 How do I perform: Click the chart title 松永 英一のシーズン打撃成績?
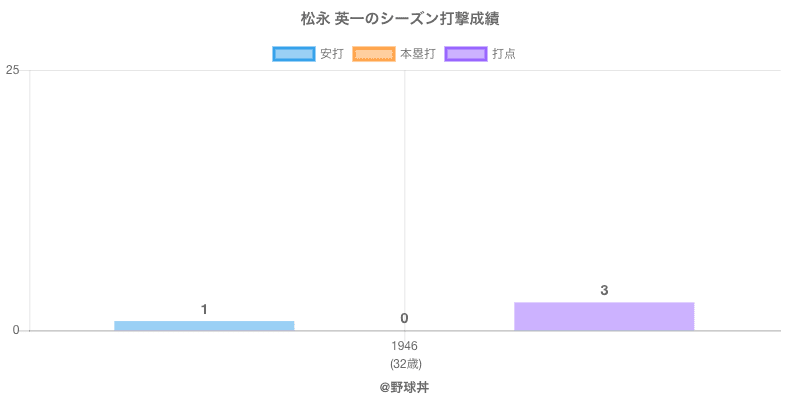click(400, 19)
